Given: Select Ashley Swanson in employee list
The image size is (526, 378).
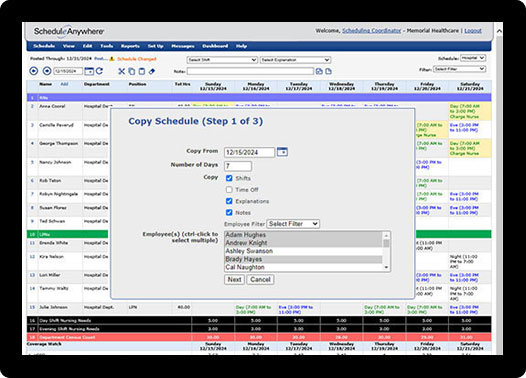Looking at the screenshot, I should [x=303, y=251].
